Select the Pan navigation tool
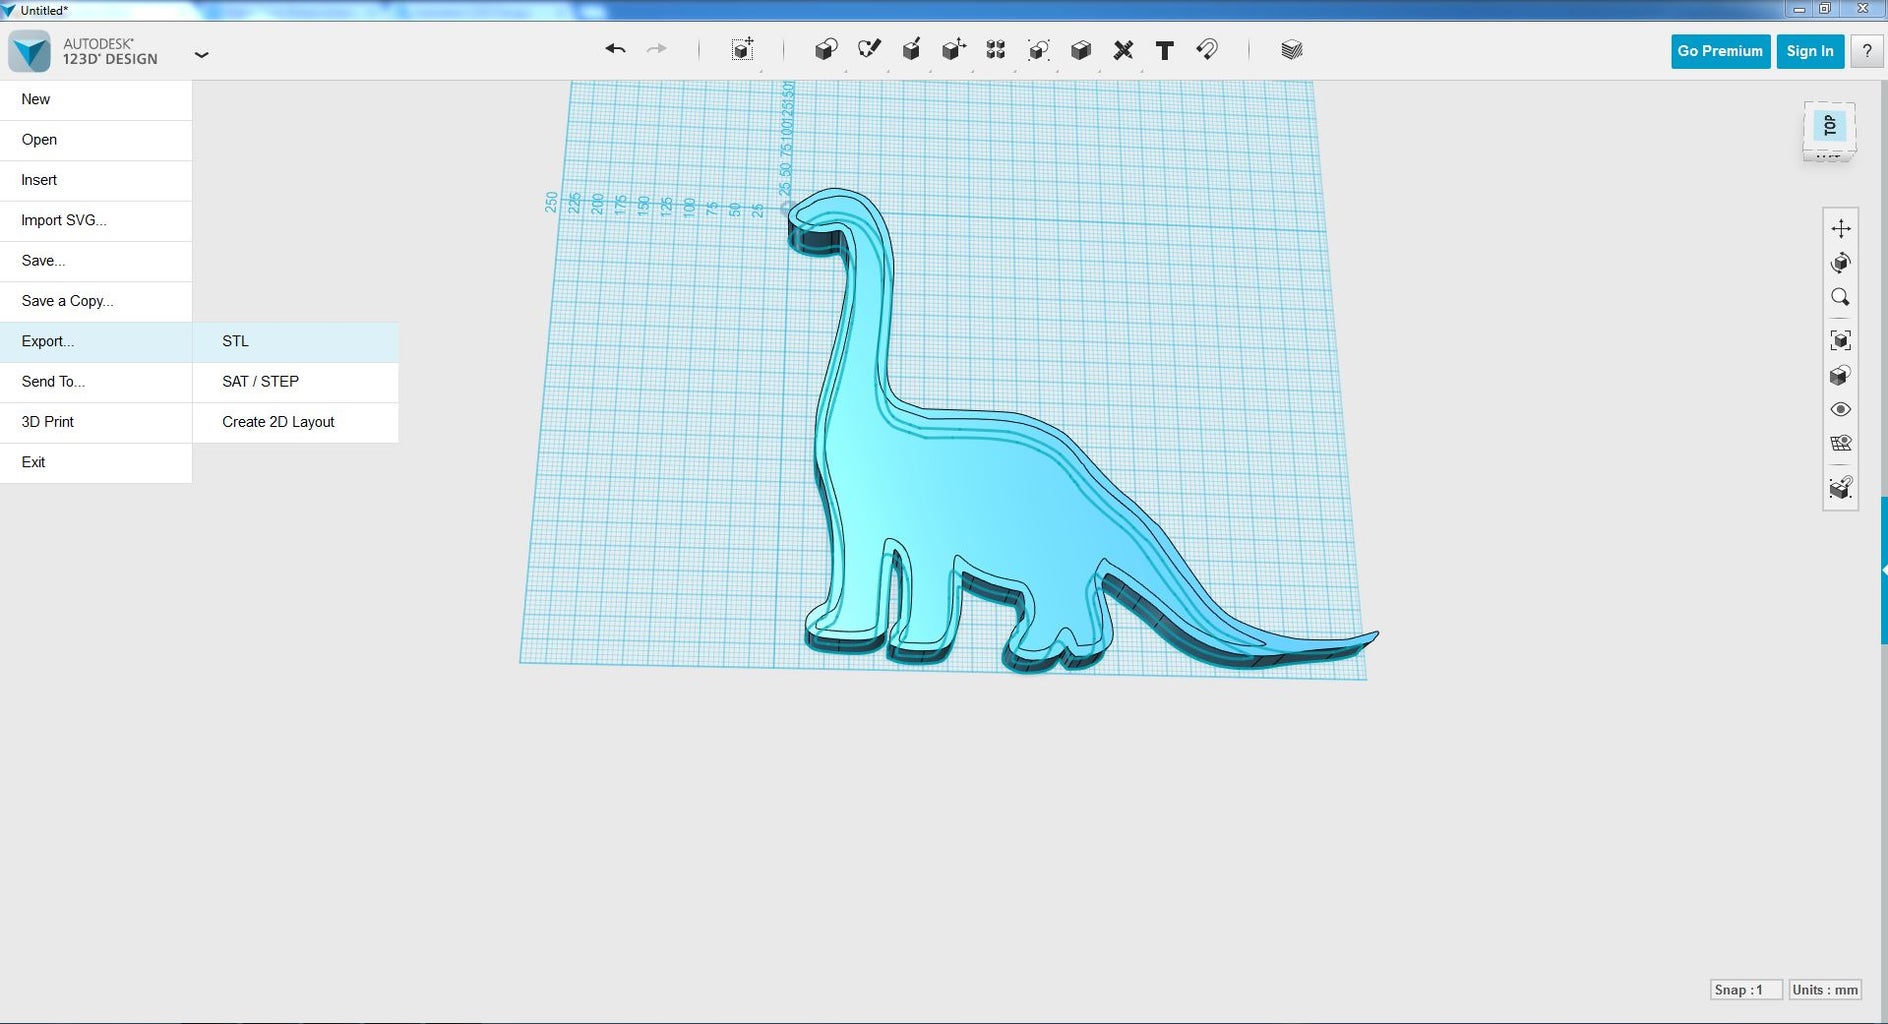The height and width of the screenshot is (1024, 1888). 1840,229
